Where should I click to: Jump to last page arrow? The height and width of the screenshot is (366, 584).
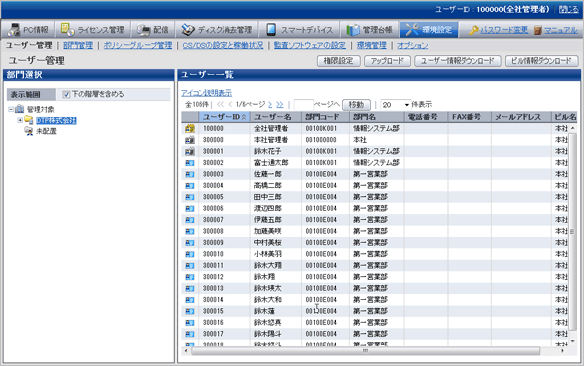280,105
